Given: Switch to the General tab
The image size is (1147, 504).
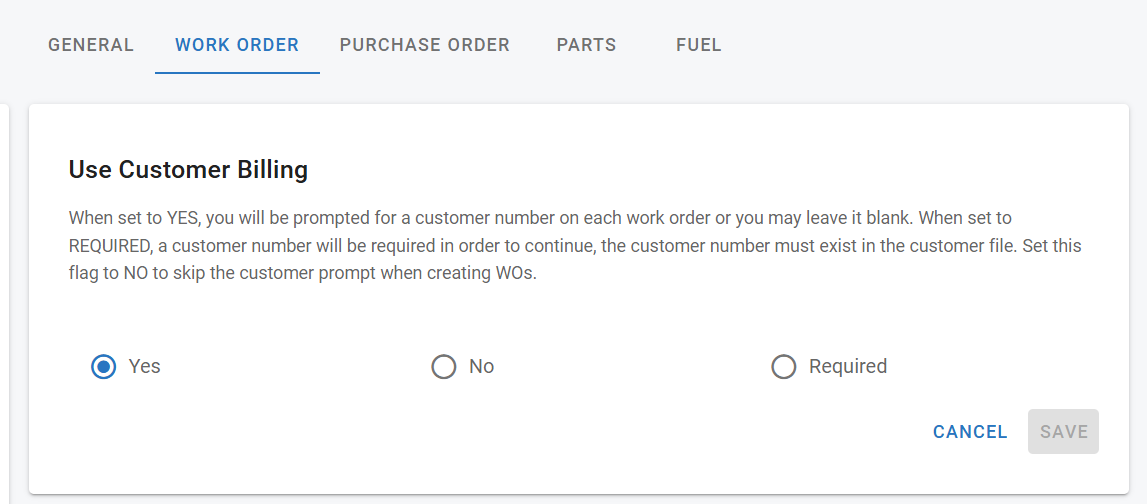Looking at the screenshot, I should point(91,45).
